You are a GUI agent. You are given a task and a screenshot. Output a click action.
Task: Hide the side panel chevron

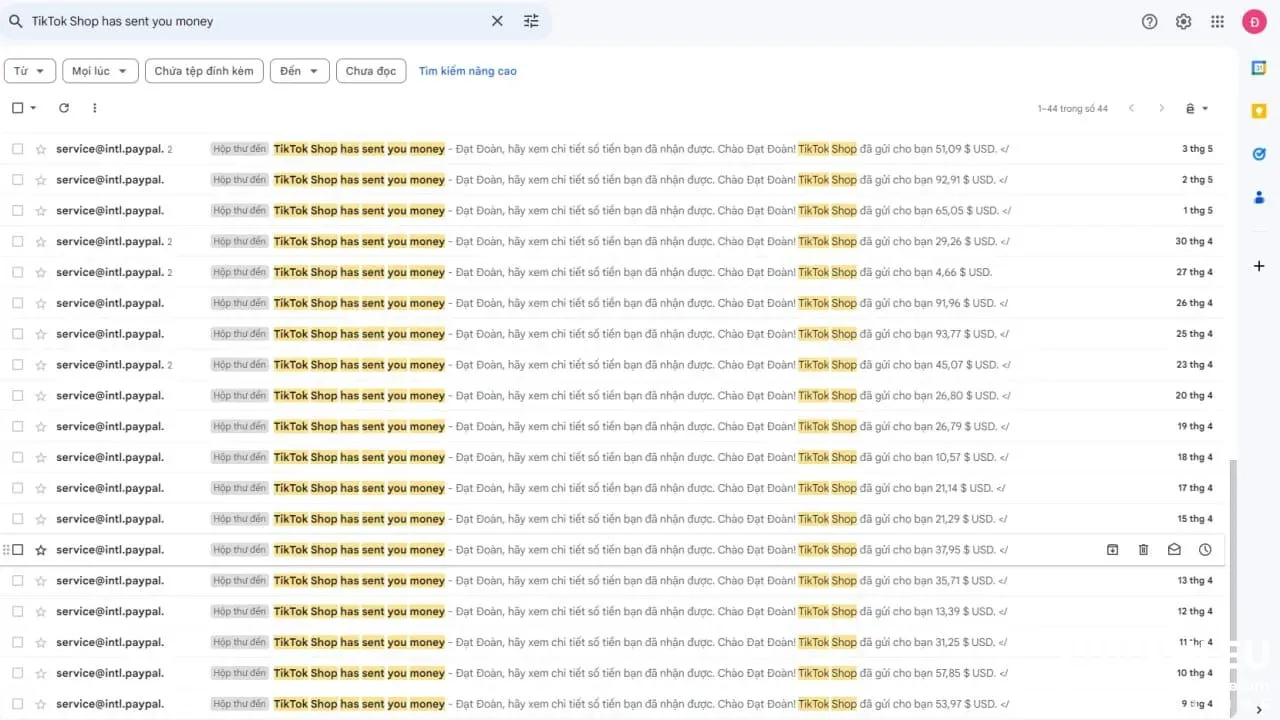[1259, 710]
